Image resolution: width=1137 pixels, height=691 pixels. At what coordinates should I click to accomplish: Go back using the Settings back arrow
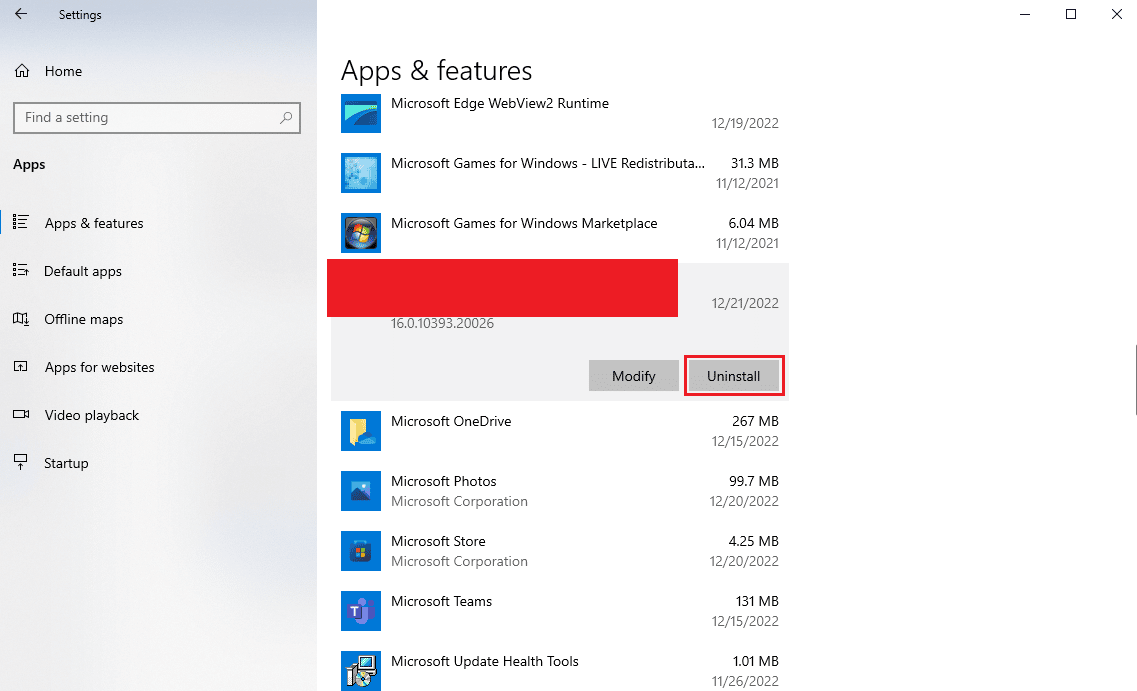(21, 14)
